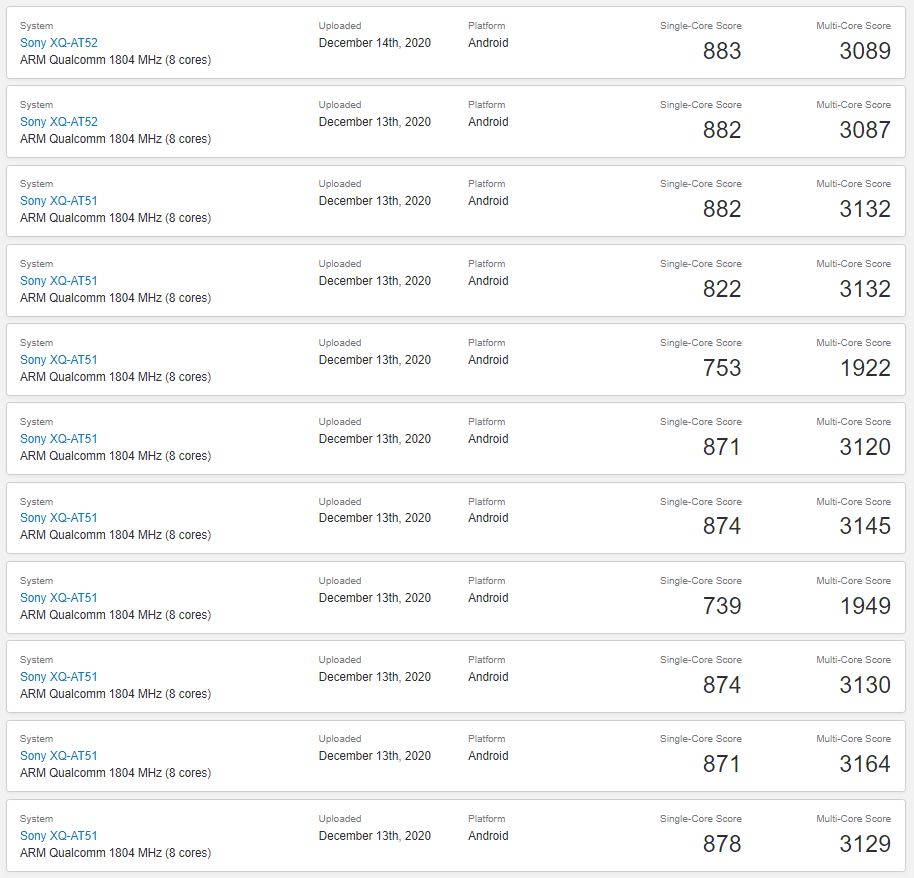The width and height of the screenshot is (914, 878).
Task: Click the 1922 multi-core score value
Action: click(865, 368)
